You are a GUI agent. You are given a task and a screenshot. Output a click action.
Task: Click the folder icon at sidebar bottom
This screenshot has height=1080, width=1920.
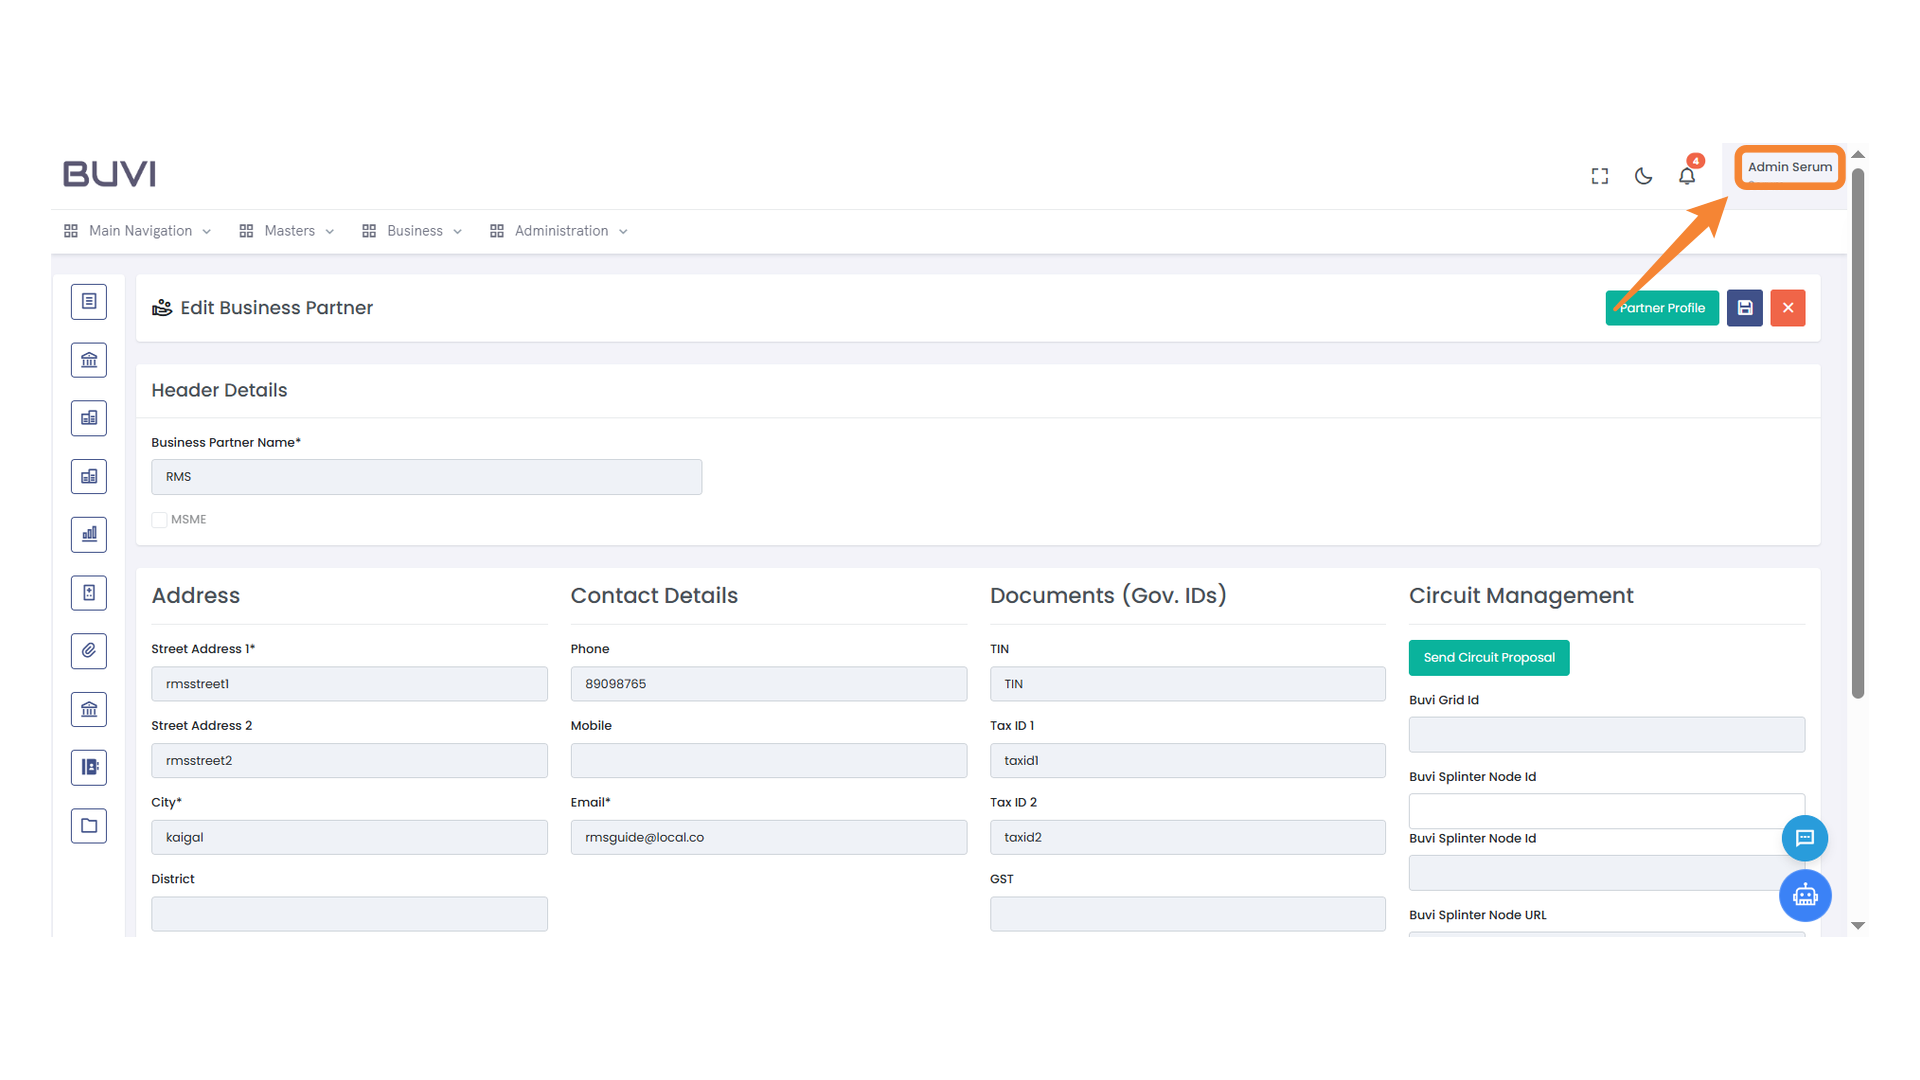tap(89, 825)
